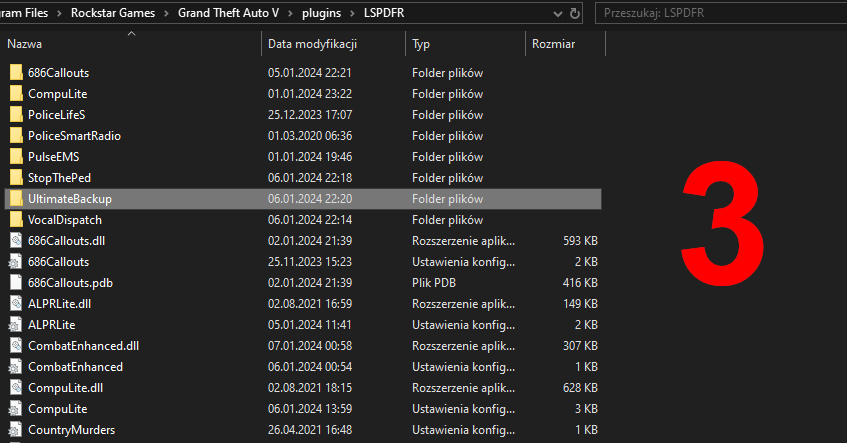This screenshot has height=443, width=847.
Task: Click the 628 KB size cell
Action: point(580,388)
